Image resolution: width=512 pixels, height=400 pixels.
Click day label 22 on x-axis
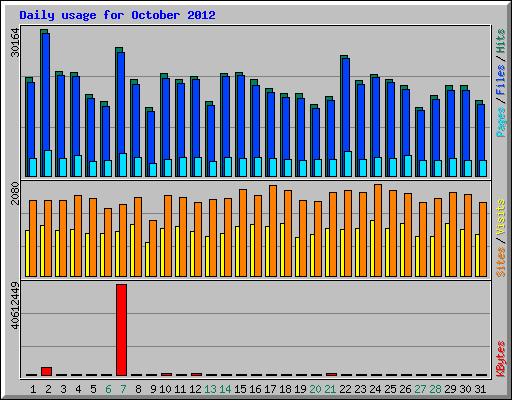(x=345, y=389)
